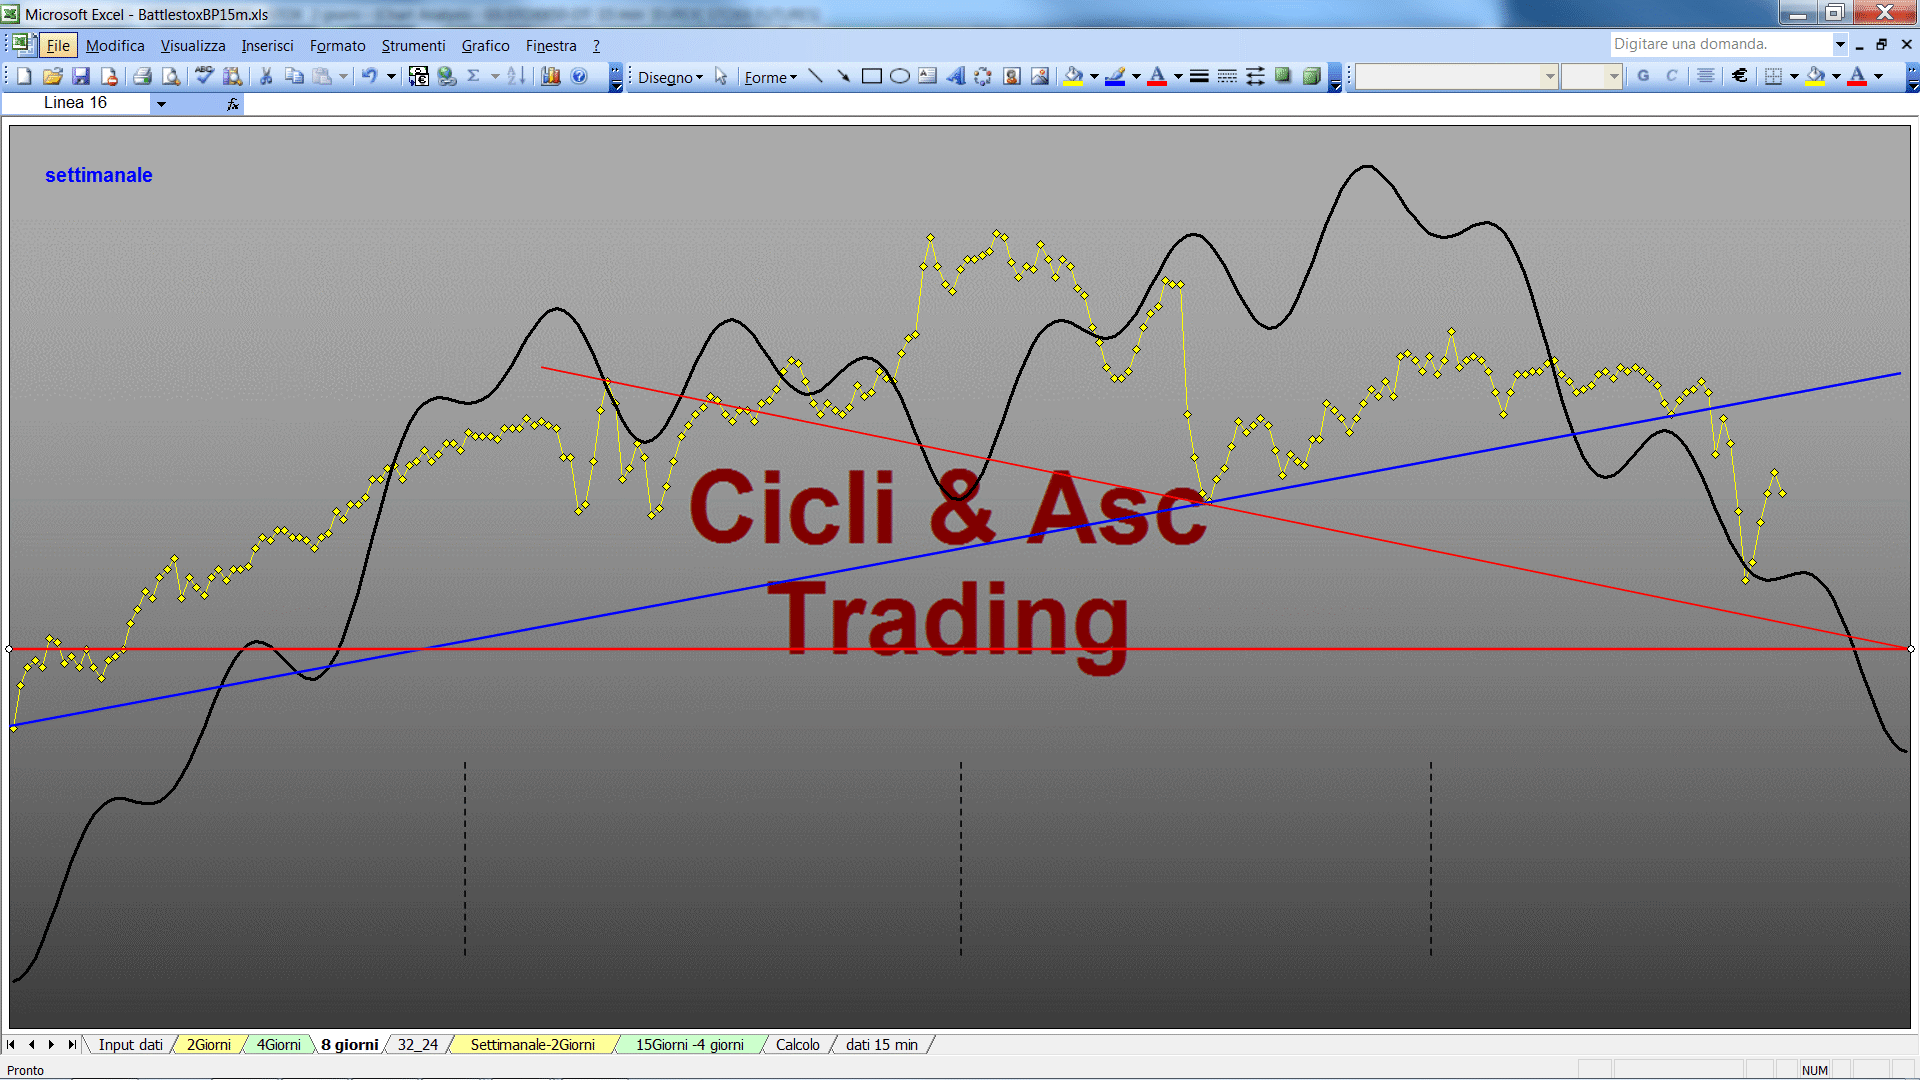Switch to the 4Giorni sheet tab
This screenshot has width=1920, height=1080.
tap(278, 1044)
